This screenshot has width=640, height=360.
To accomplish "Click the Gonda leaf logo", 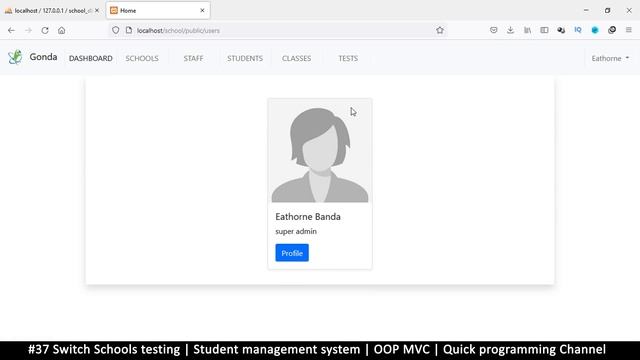I will pyautogui.click(x=15, y=57).
